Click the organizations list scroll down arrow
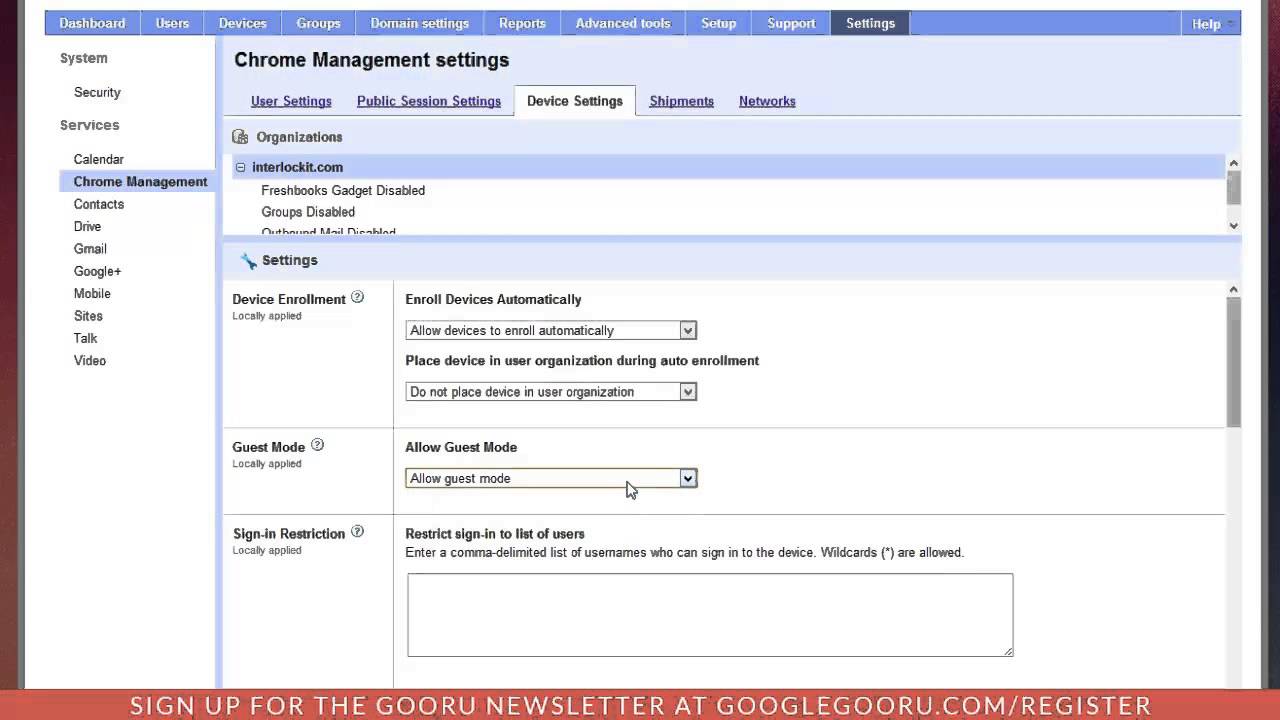This screenshot has height=720, width=1280. click(x=1233, y=226)
